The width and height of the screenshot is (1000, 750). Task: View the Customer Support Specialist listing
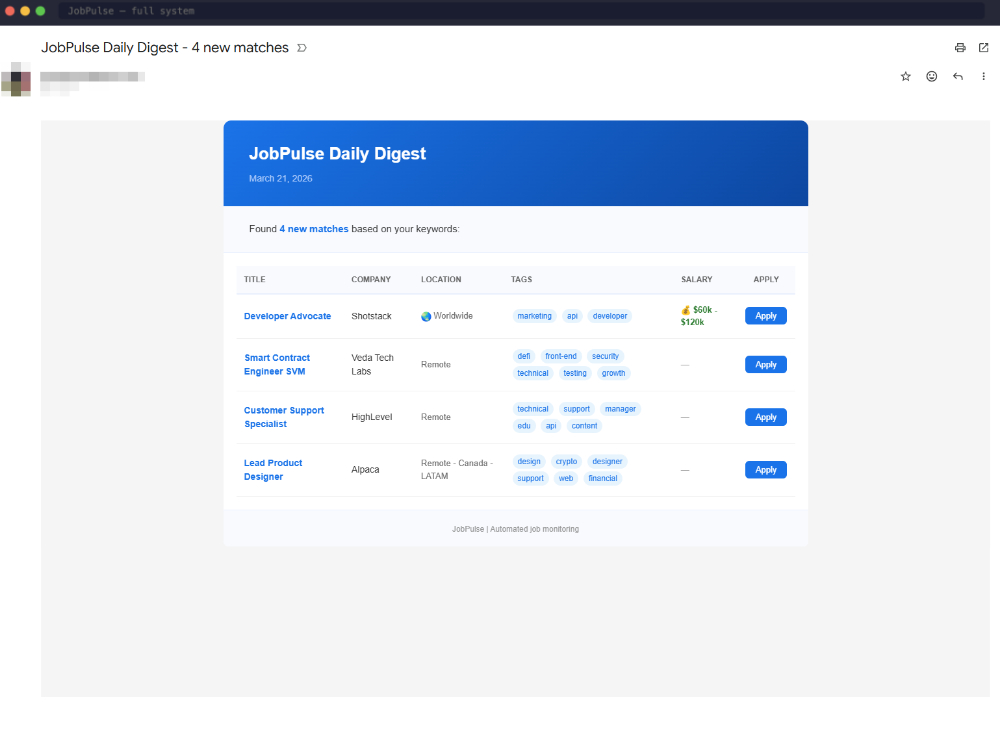284,417
